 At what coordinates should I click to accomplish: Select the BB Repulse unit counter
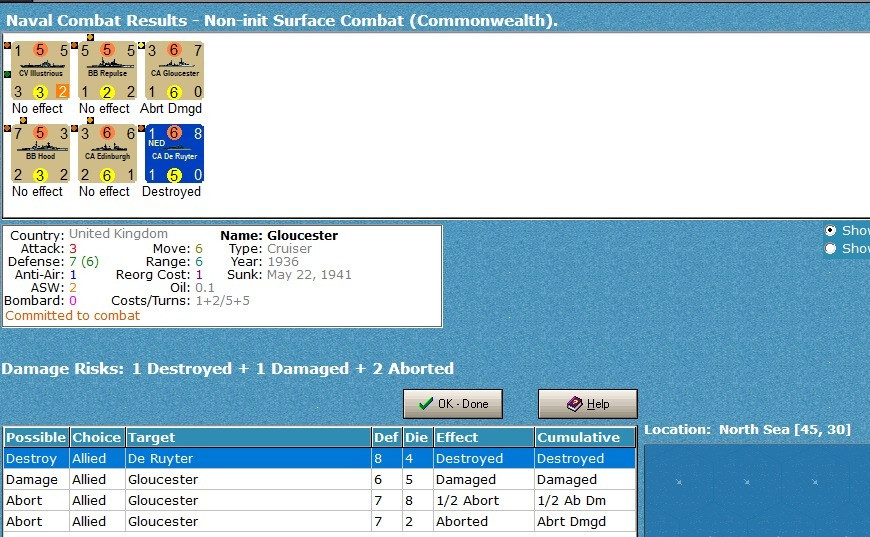pyautogui.click(x=107, y=71)
